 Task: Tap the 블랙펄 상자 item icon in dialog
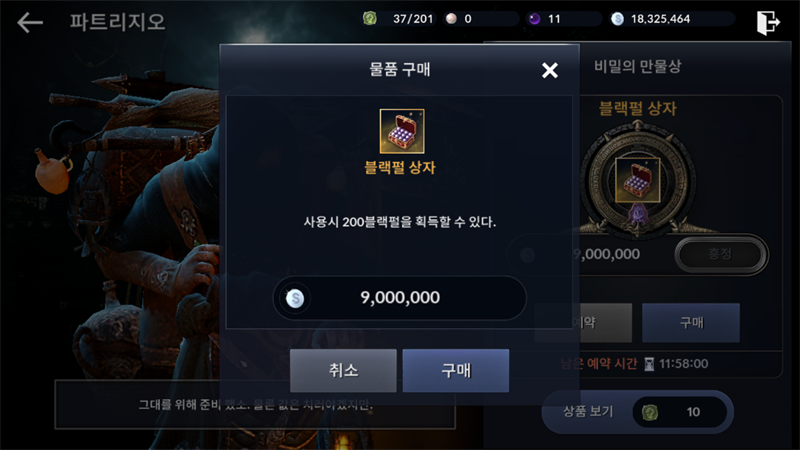402,131
